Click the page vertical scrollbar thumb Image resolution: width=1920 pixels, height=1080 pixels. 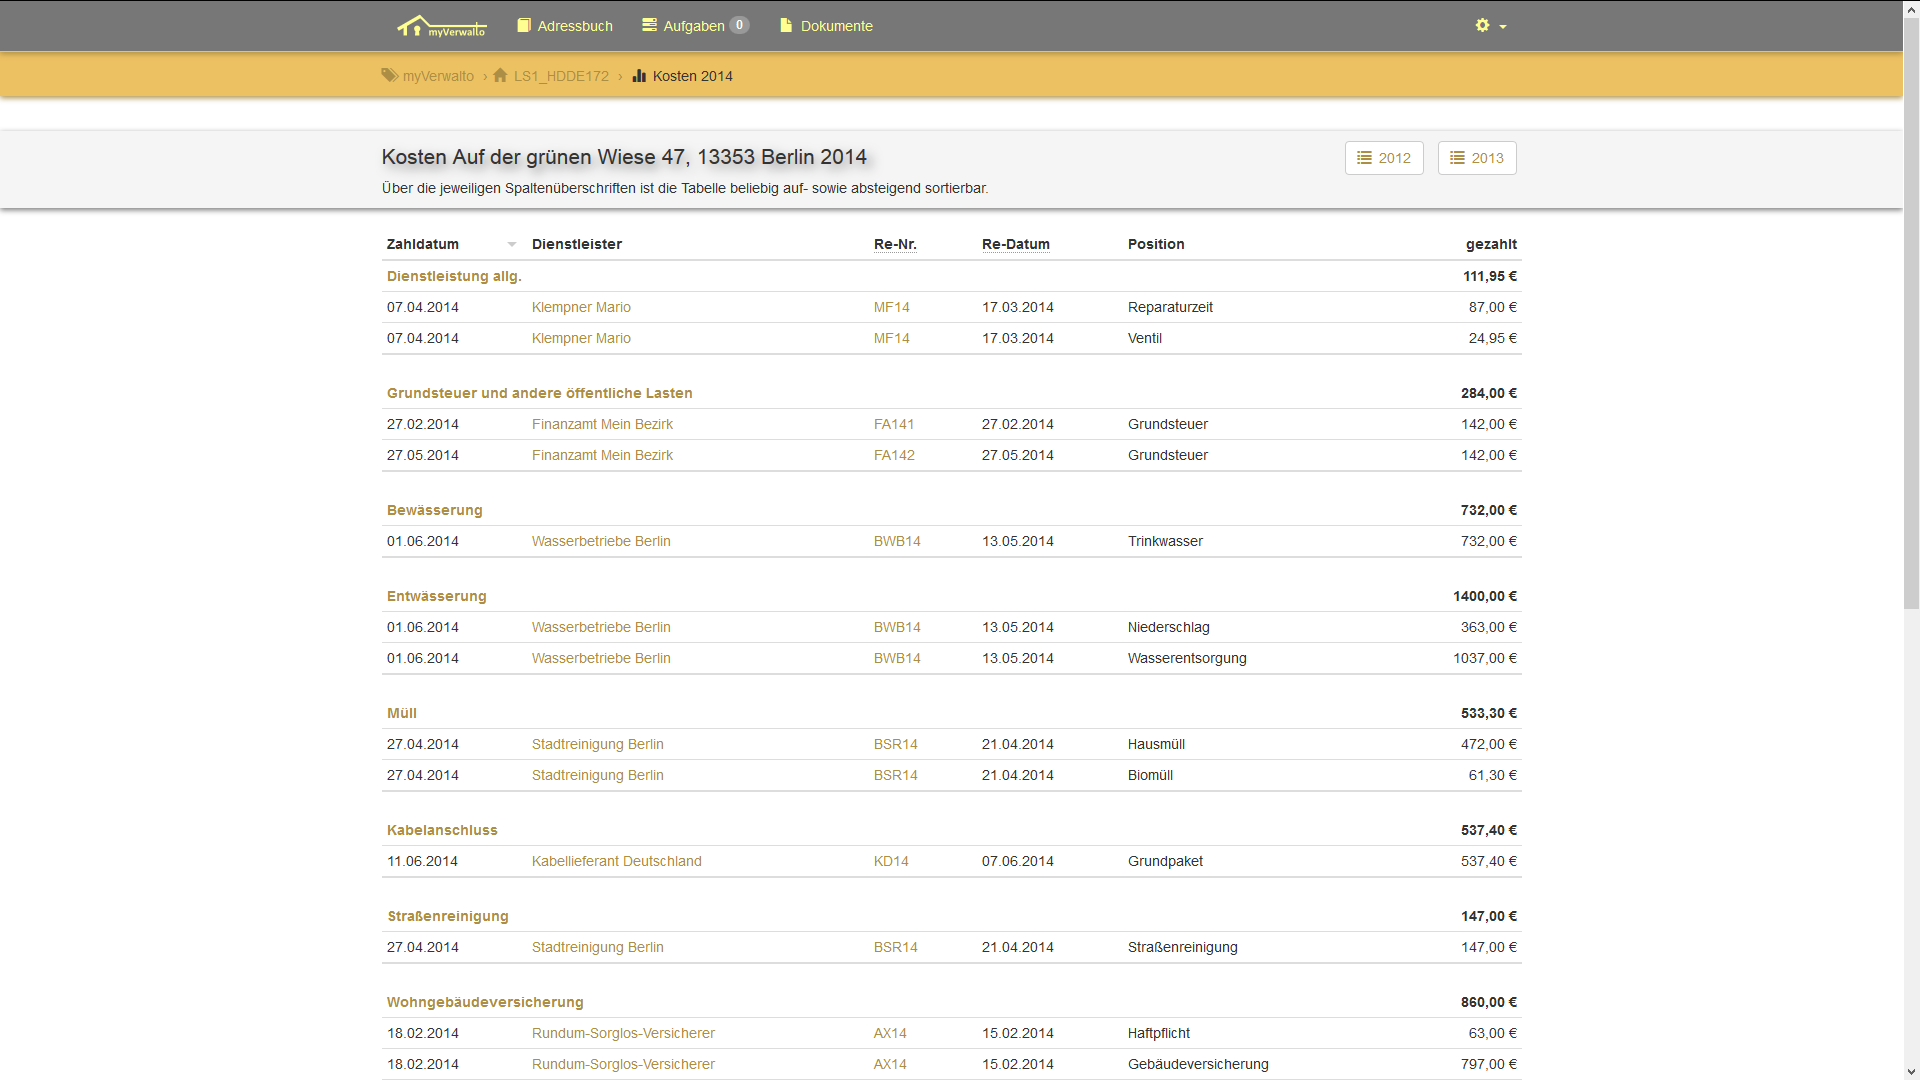tap(1911, 311)
